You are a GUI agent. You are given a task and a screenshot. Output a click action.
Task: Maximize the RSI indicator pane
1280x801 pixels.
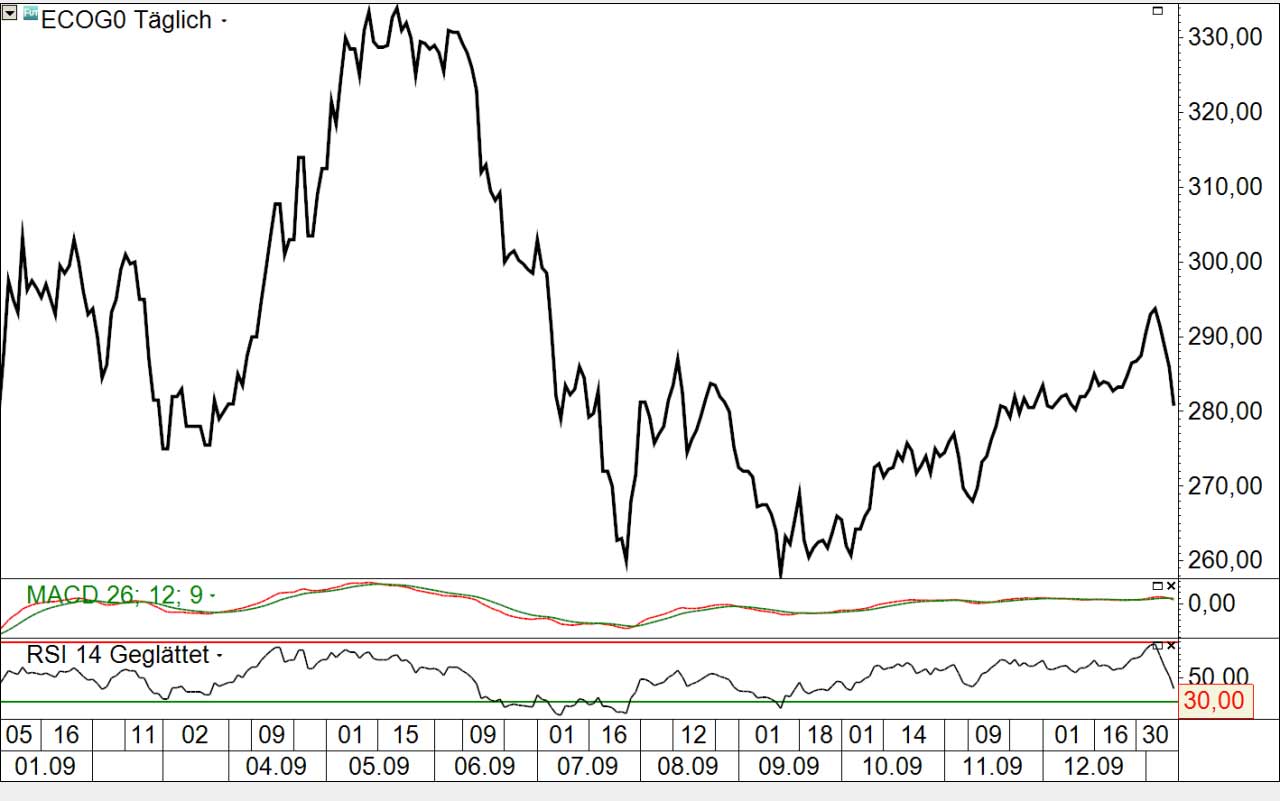1158,645
